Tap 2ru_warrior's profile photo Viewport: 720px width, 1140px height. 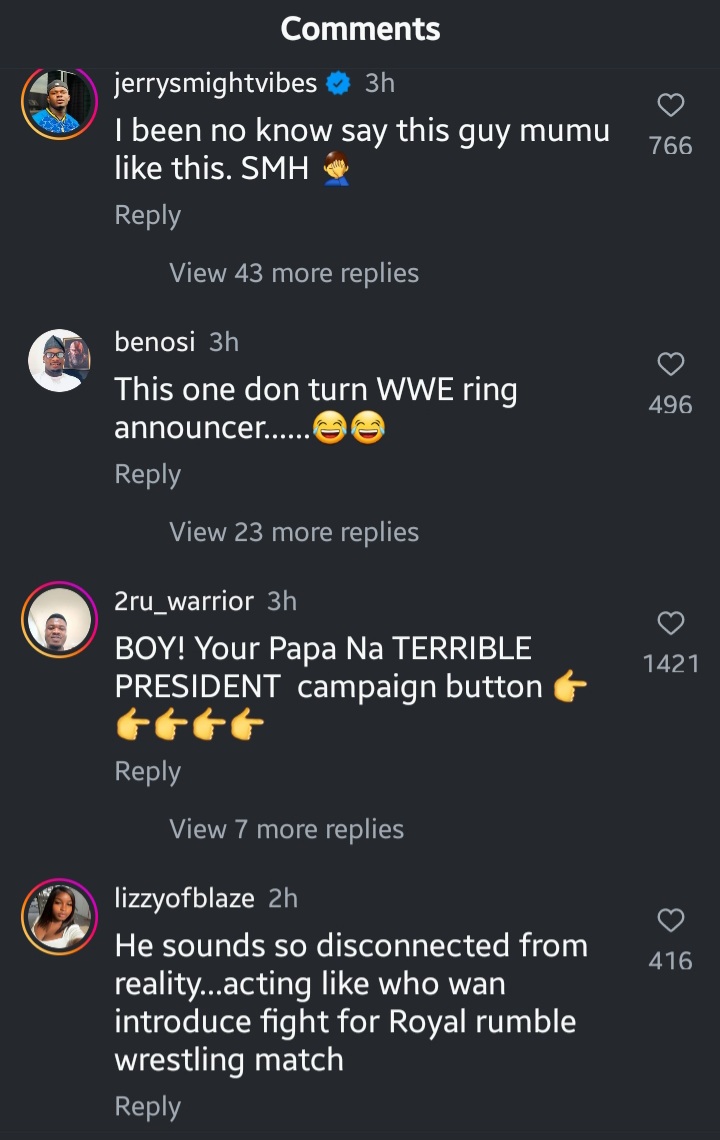coord(59,620)
